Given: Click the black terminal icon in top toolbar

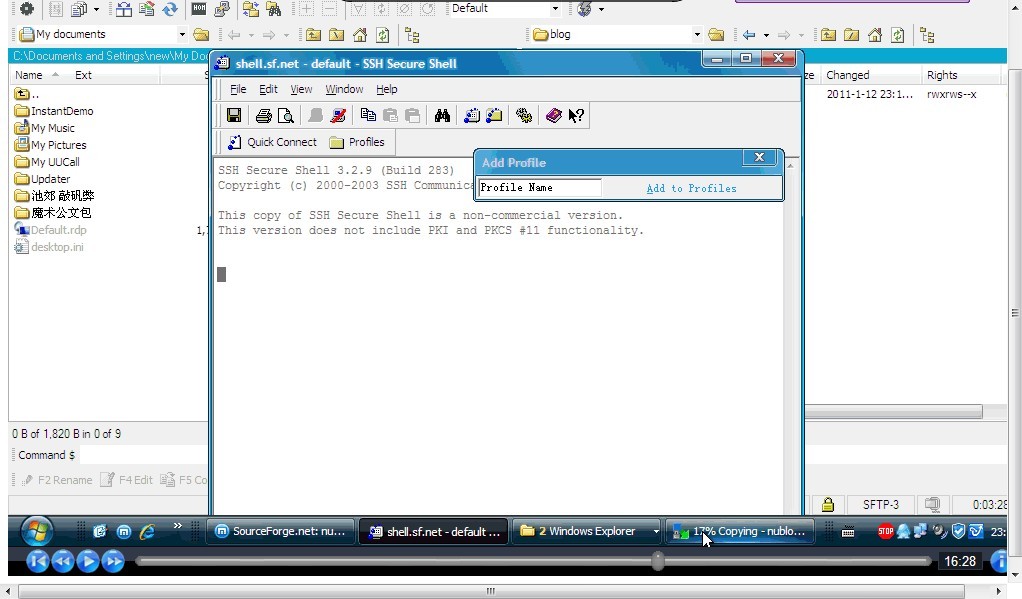Looking at the screenshot, I should pos(199,8).
